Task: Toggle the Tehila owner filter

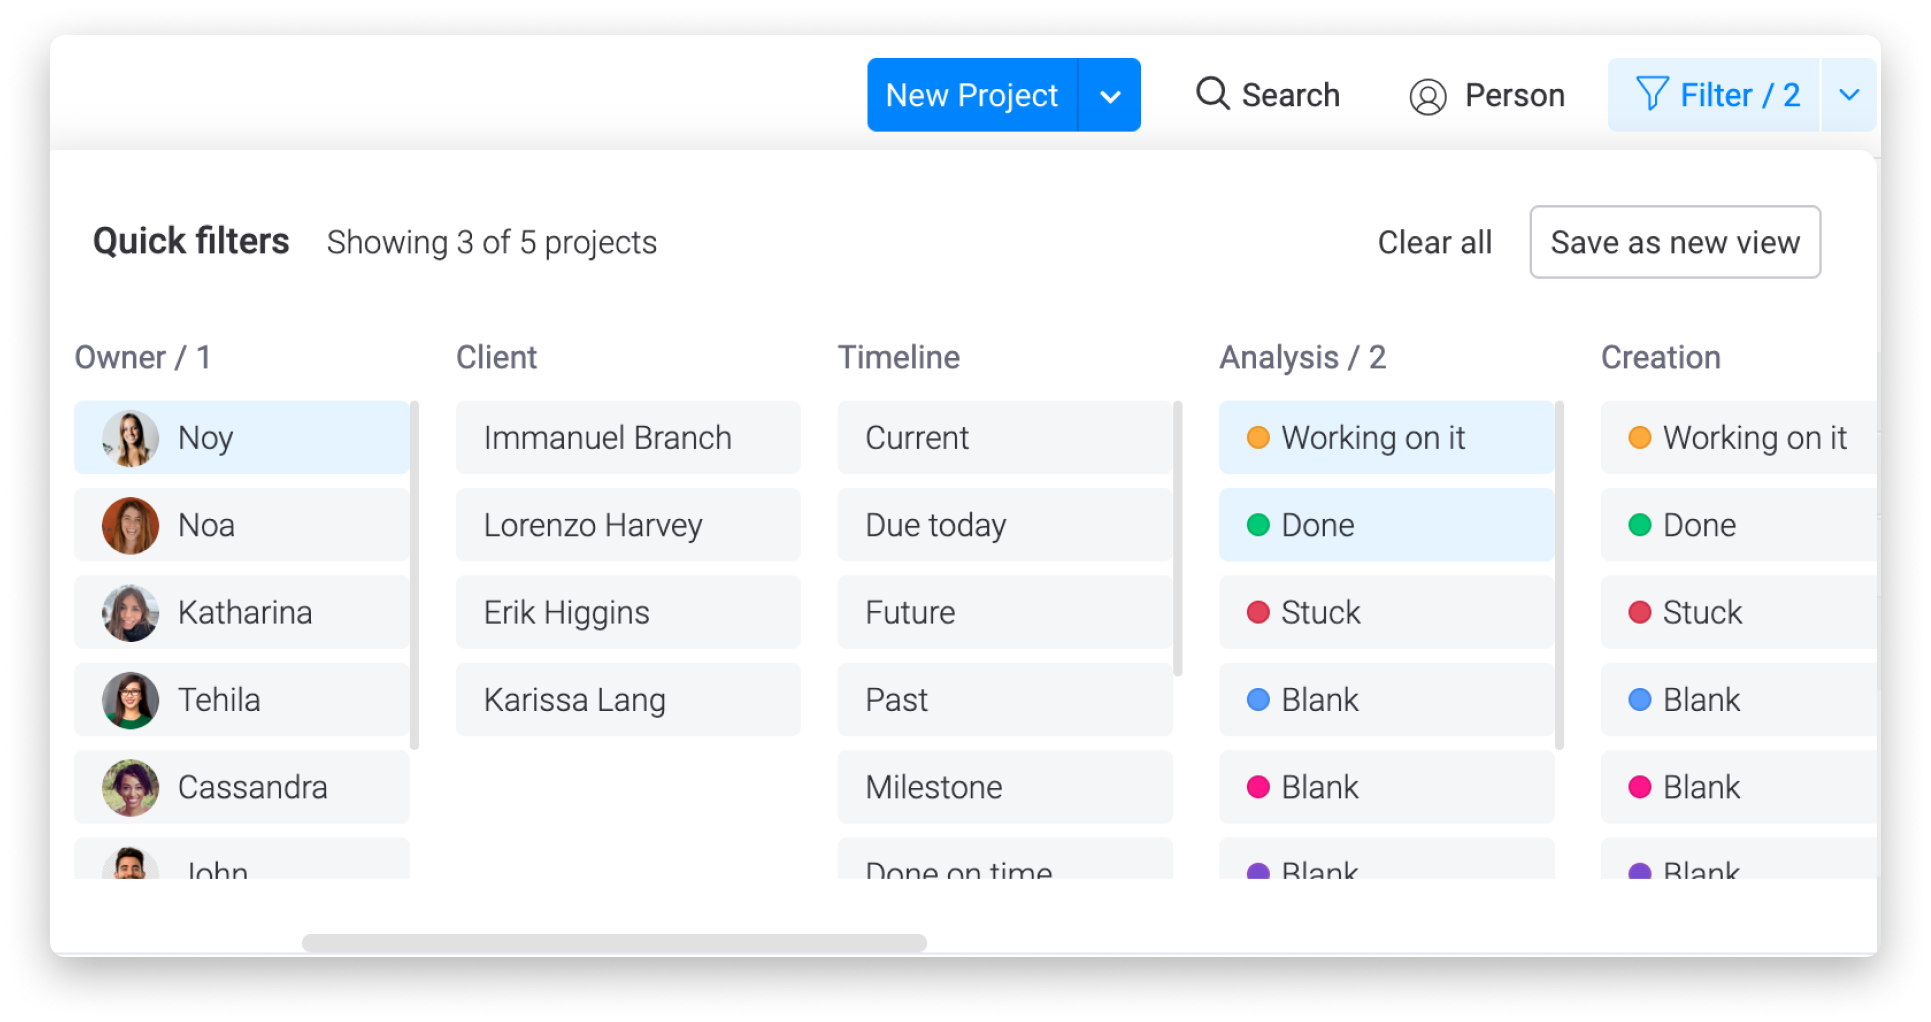Action: coord(241,700)
